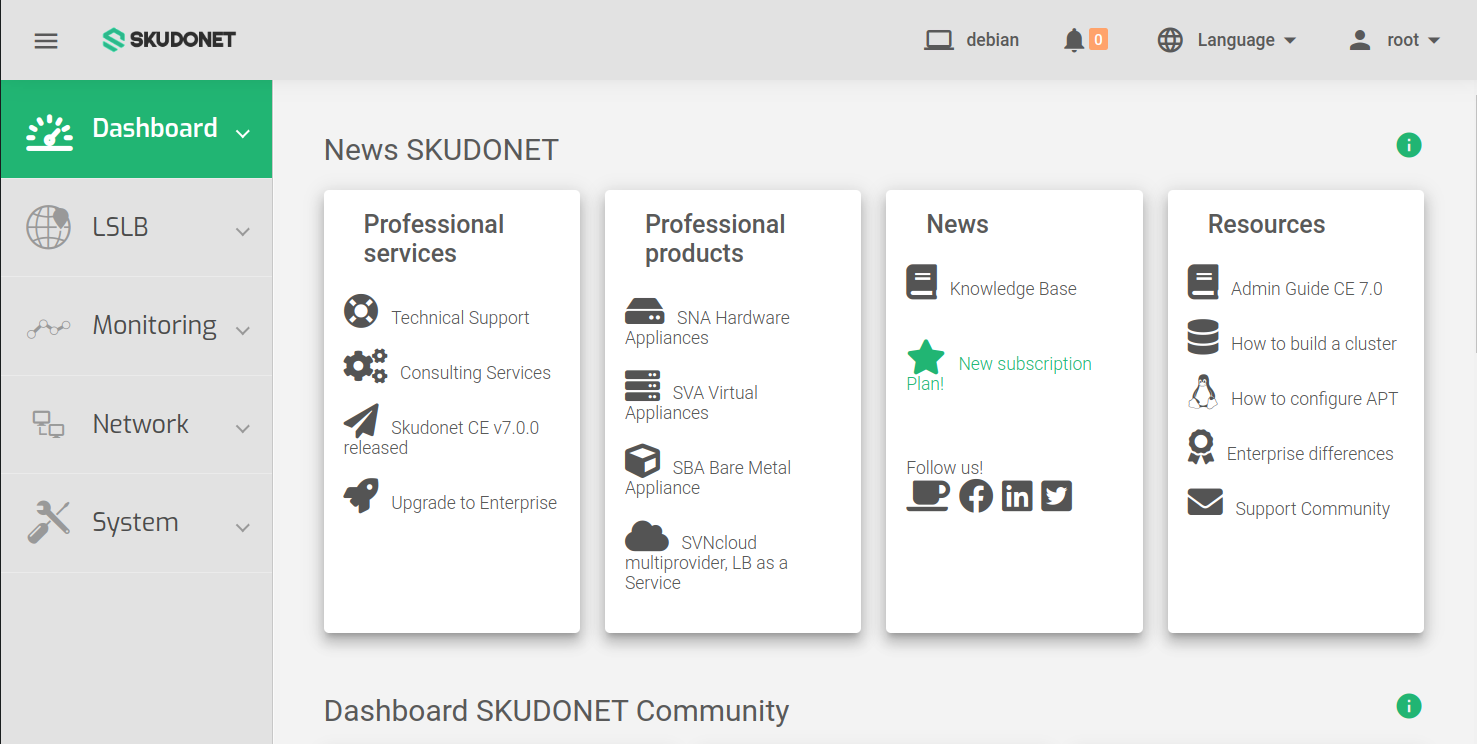Click the SVNcloud cloud icon
Viewport: 1477px width, 744px height.
647,536
